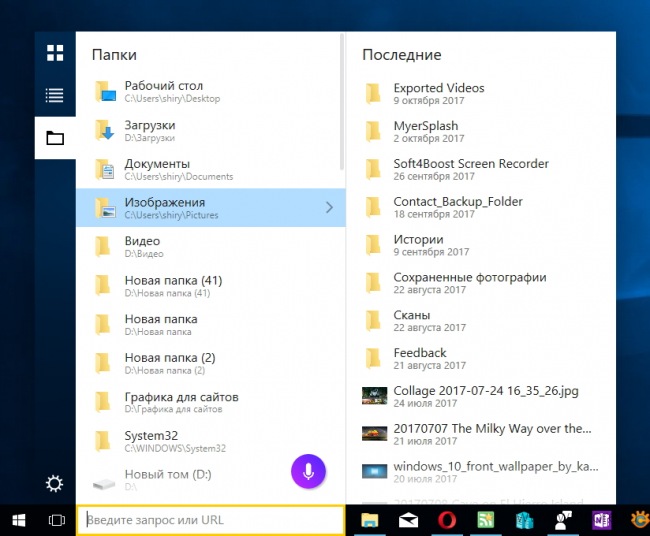Click the Feedback item name
This screenshot has height=536, width=650.
pos(420,353)
